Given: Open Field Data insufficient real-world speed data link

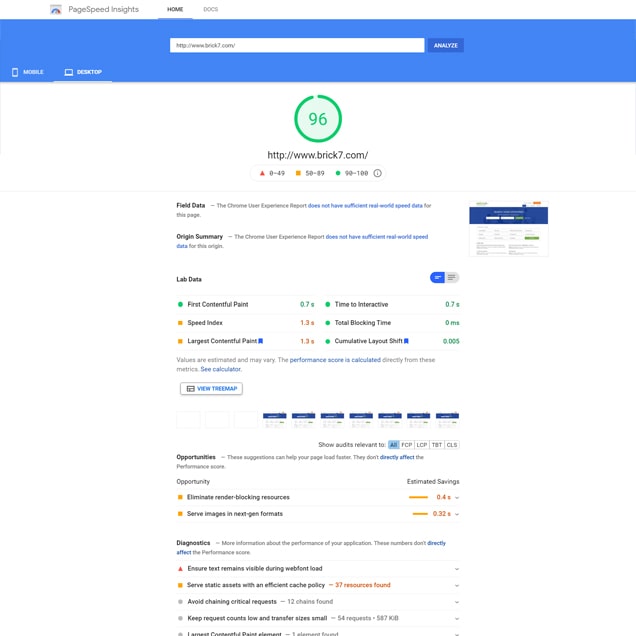Looking at the screenshot, I should tap(365, 206).
